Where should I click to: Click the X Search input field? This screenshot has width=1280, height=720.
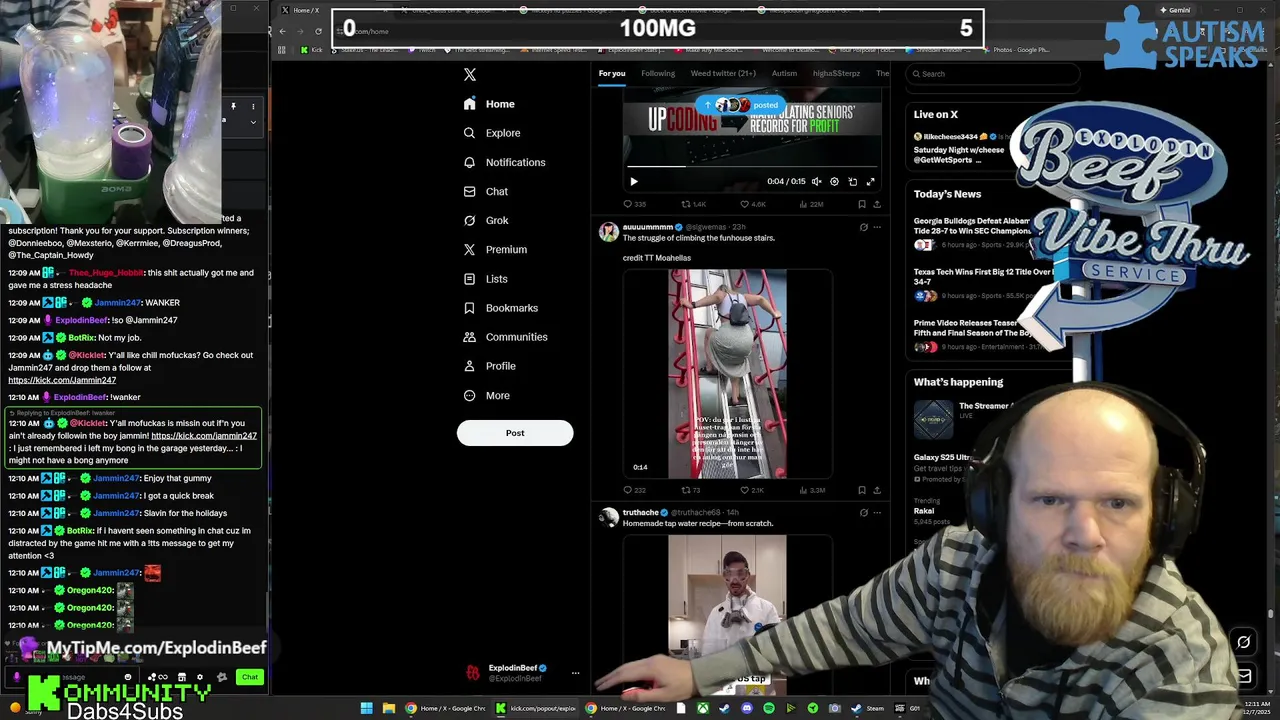[992, 74]
